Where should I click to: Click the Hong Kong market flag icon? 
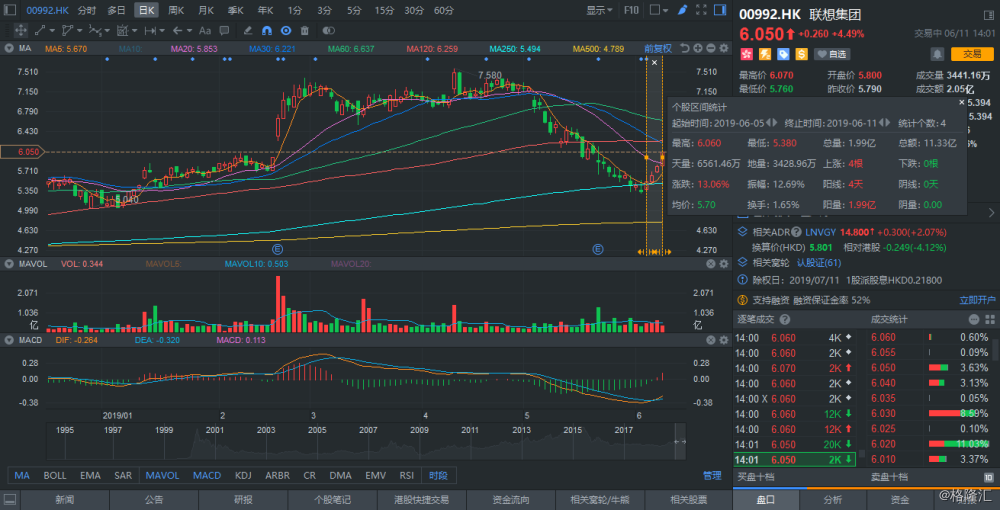(x=746, y=54)
